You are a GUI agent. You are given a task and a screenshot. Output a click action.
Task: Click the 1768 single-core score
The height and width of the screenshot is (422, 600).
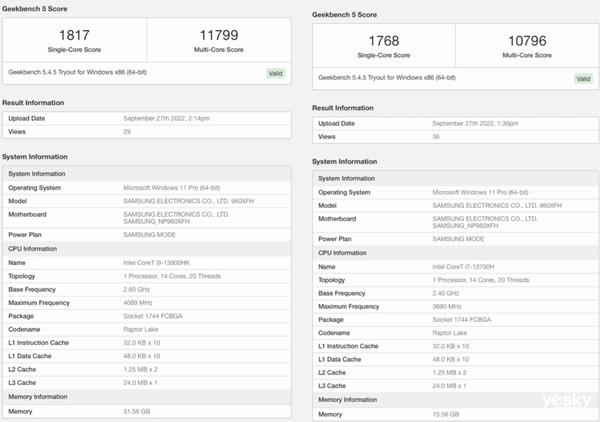(x=383, y=42)
